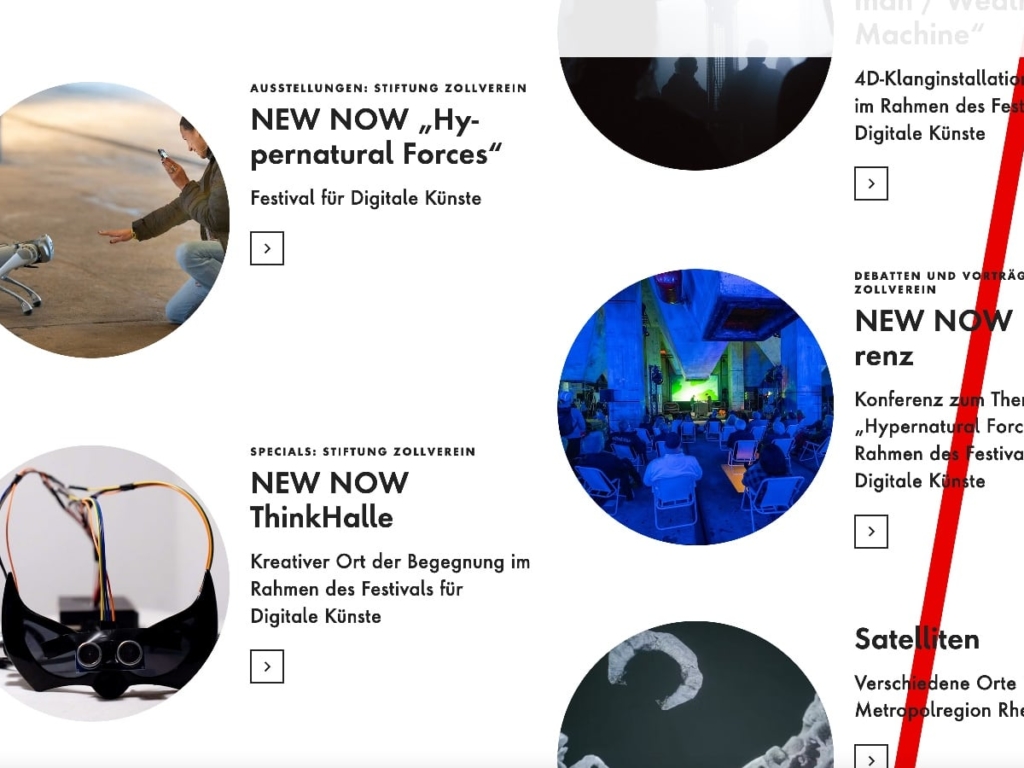The width and height of the screenshot is (1024, 768).
Task: Open the NEW NOW ThinkHalle heading
Action: coord(329,500)
